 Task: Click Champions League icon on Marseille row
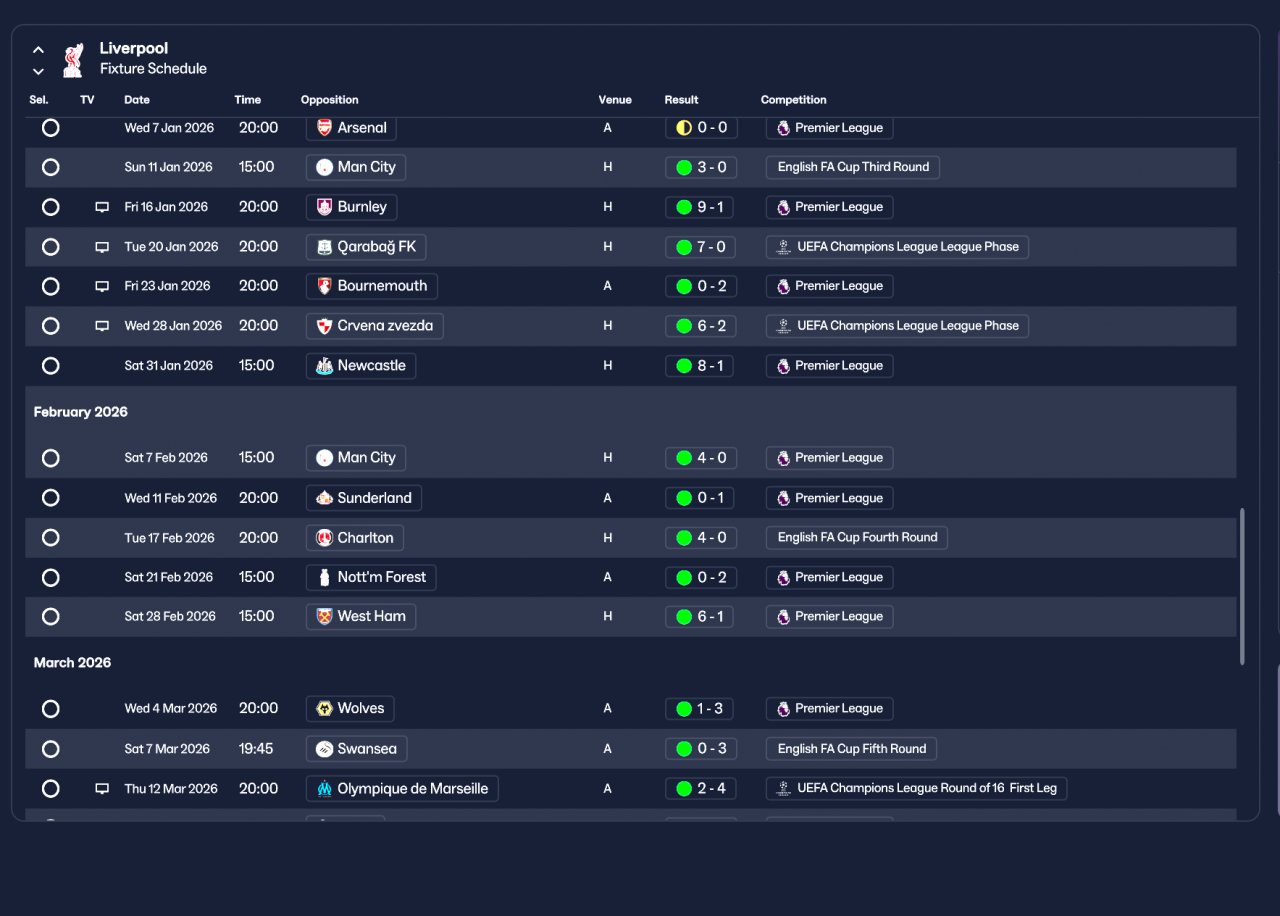coord(784,789)
